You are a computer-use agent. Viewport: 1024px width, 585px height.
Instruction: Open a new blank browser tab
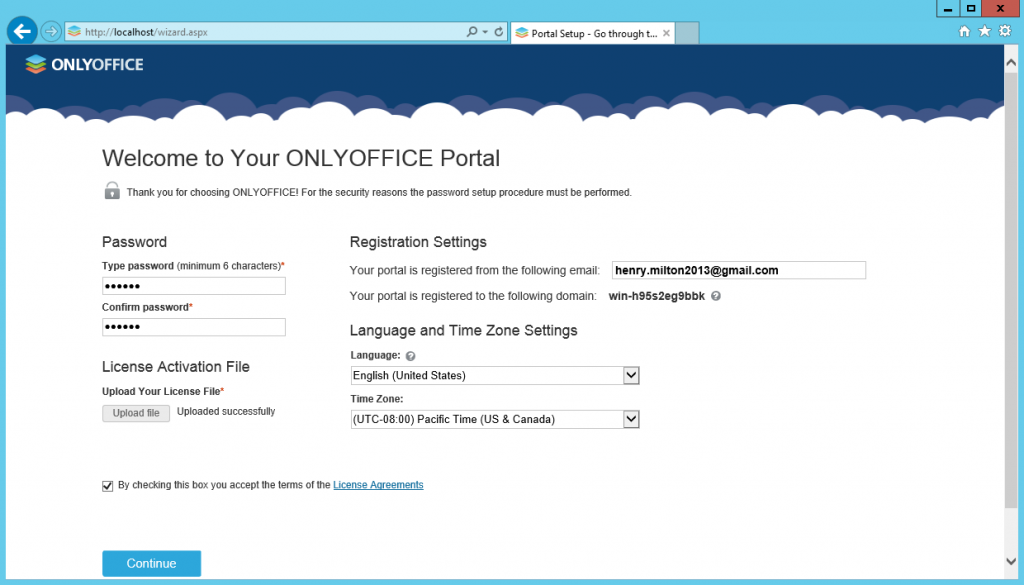click(687, 33)
